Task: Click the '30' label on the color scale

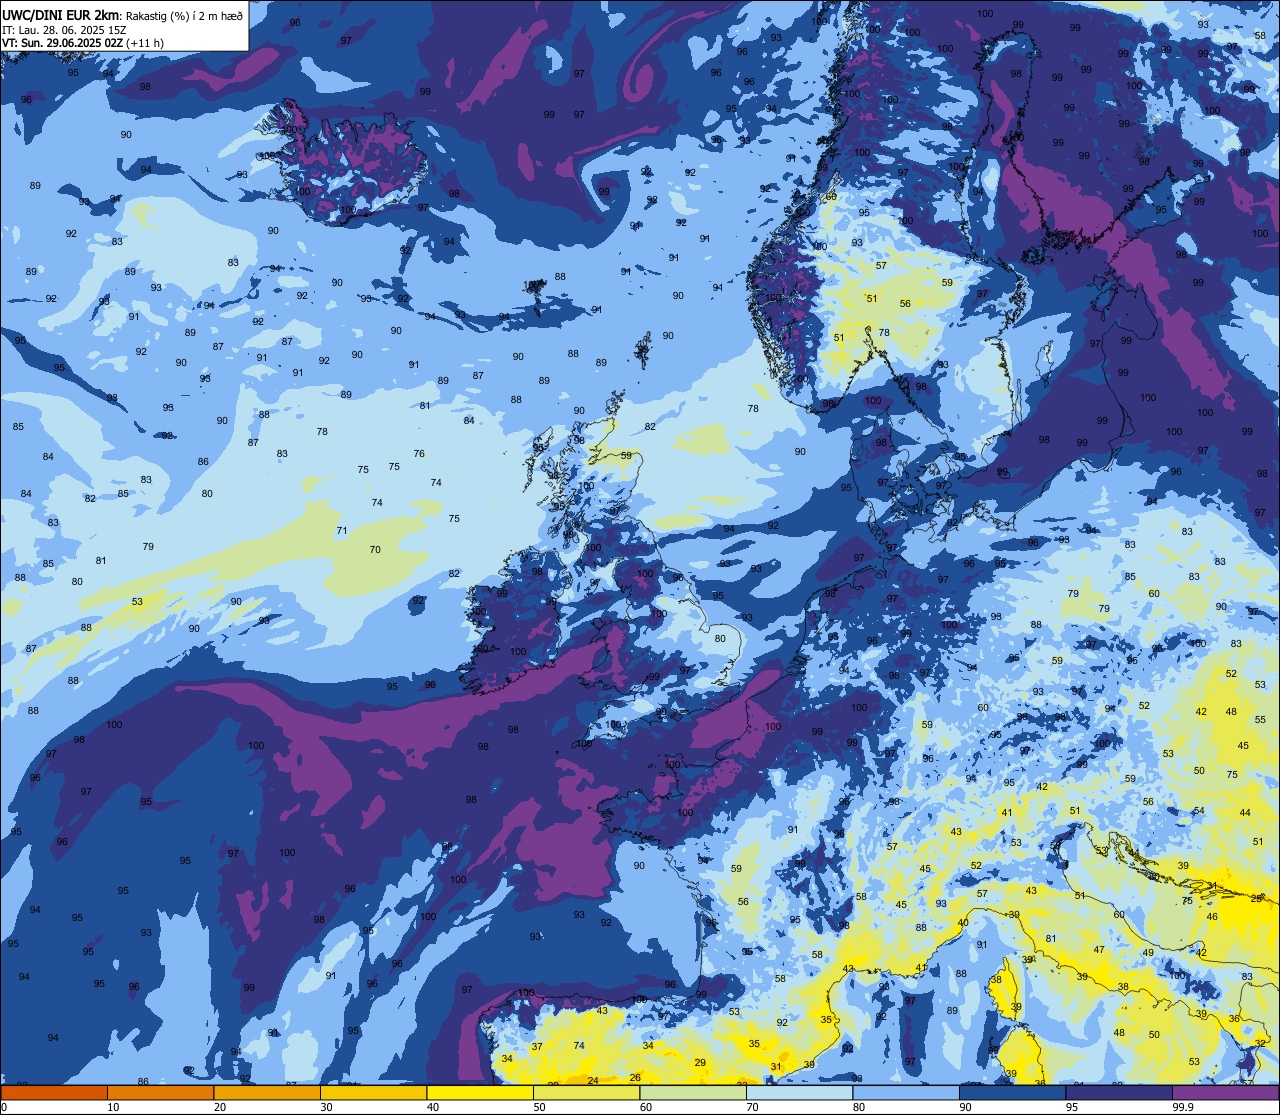Action: coord(326,1107)
